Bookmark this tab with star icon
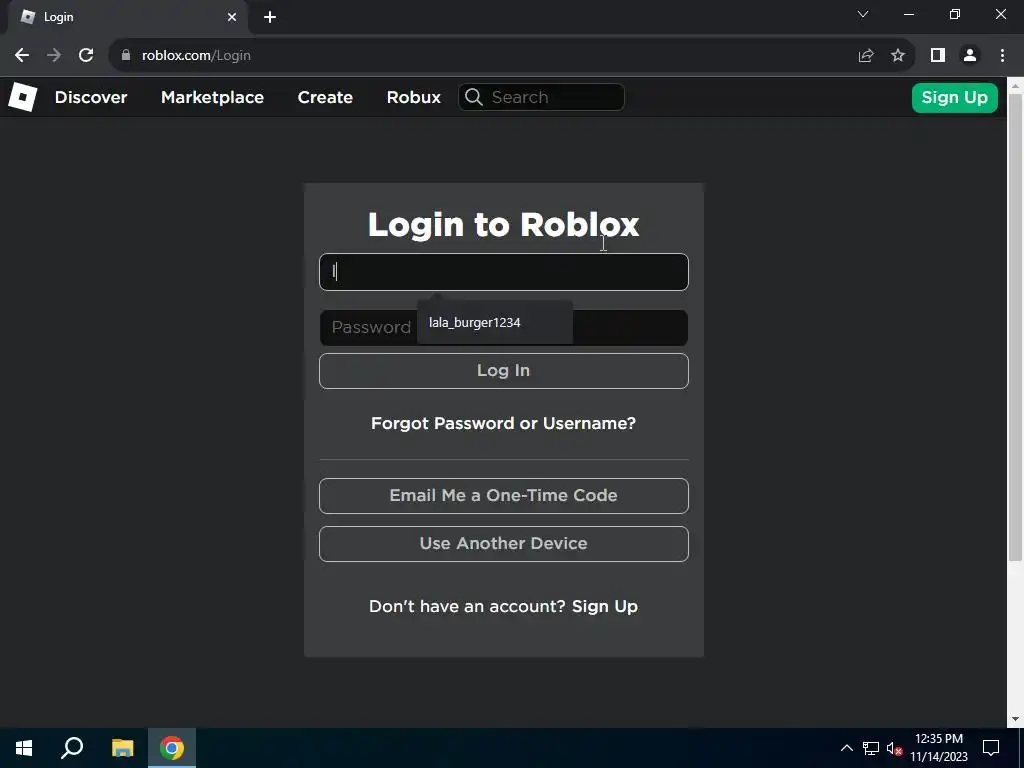 pos(898,56)
